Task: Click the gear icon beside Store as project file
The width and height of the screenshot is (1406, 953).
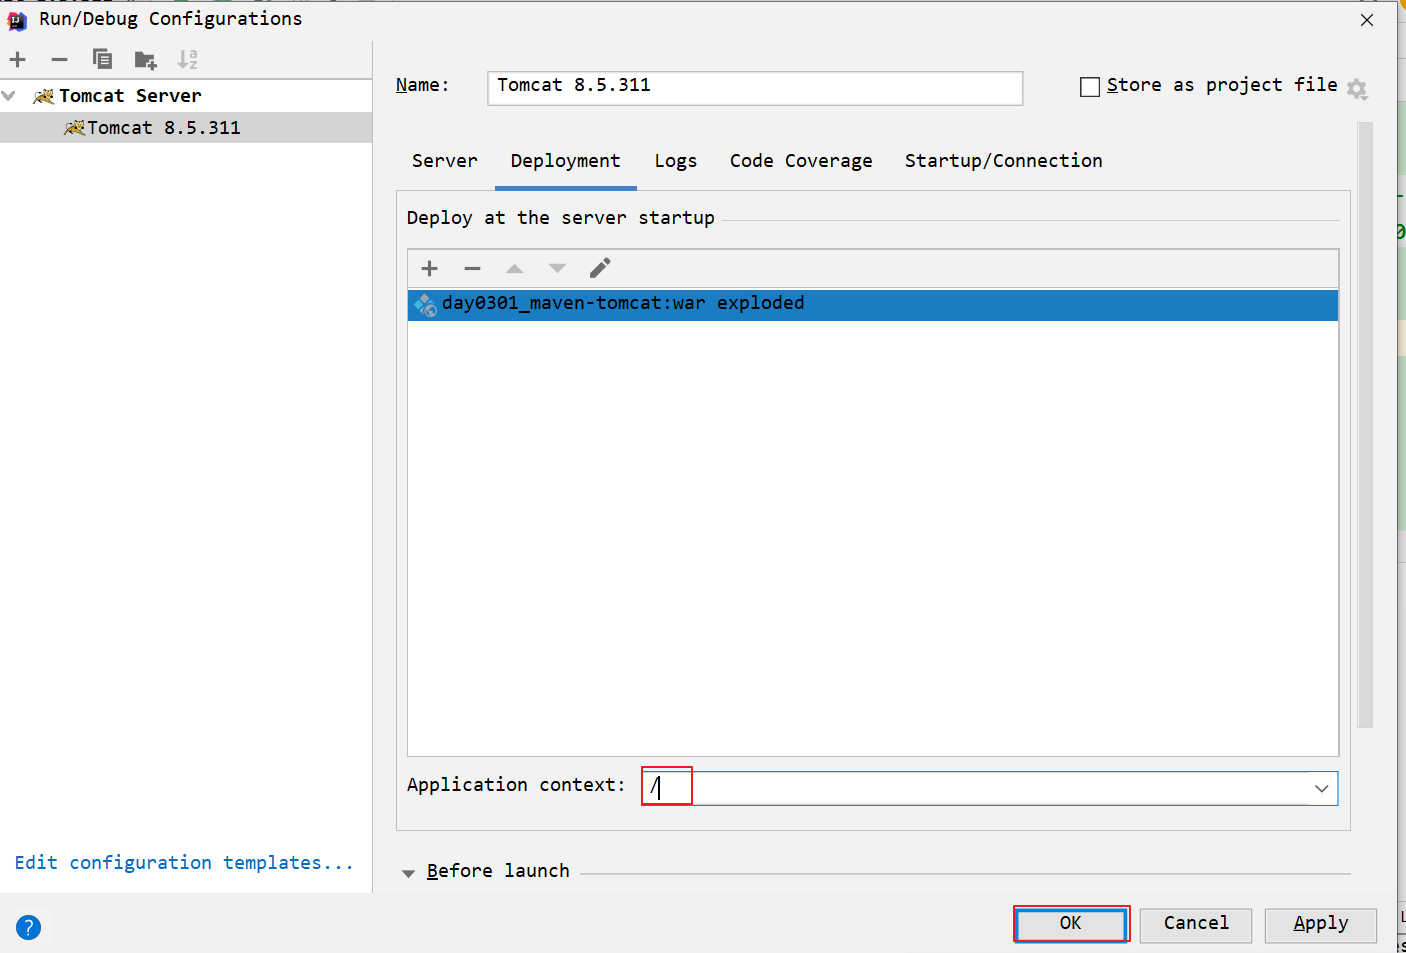Action: coord(1357,89)
